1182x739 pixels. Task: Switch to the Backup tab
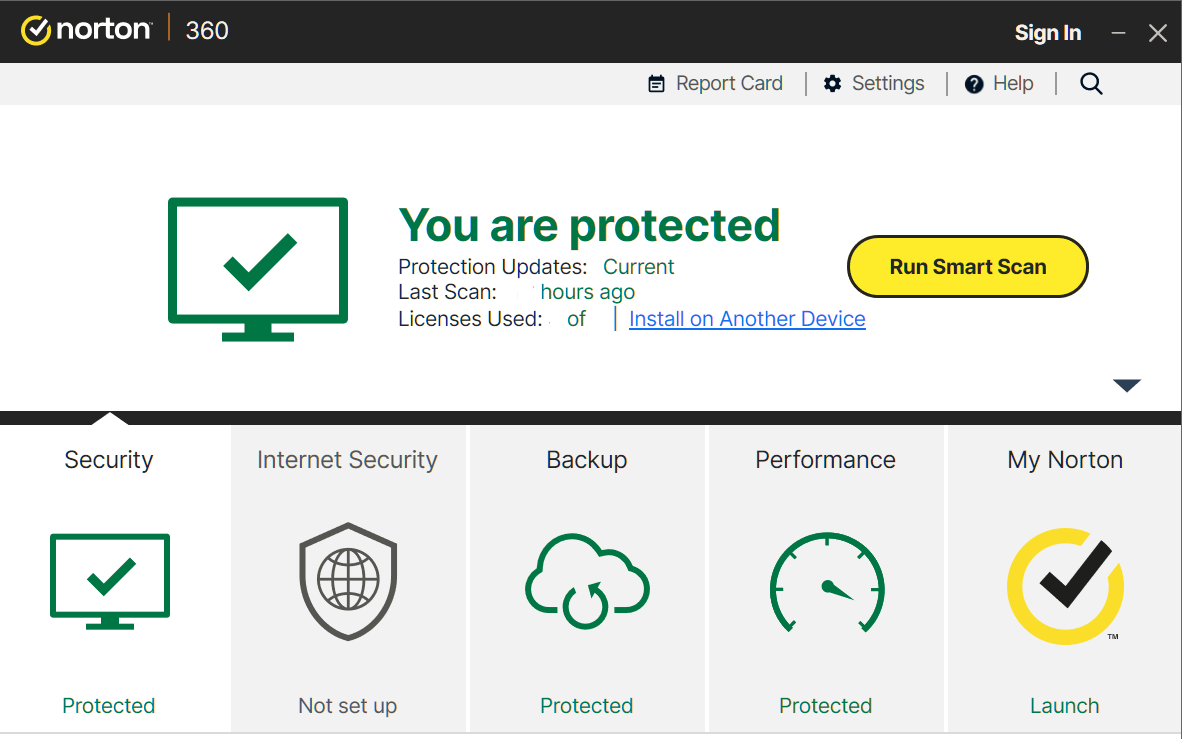pos(587,460)
